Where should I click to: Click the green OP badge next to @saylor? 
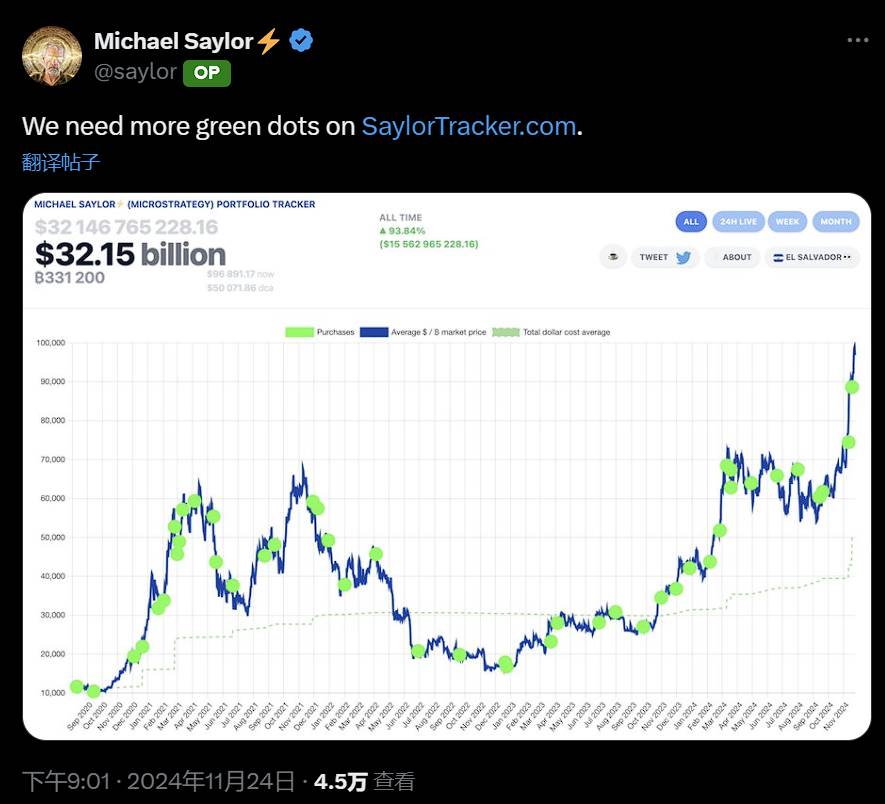pos(208,72)
